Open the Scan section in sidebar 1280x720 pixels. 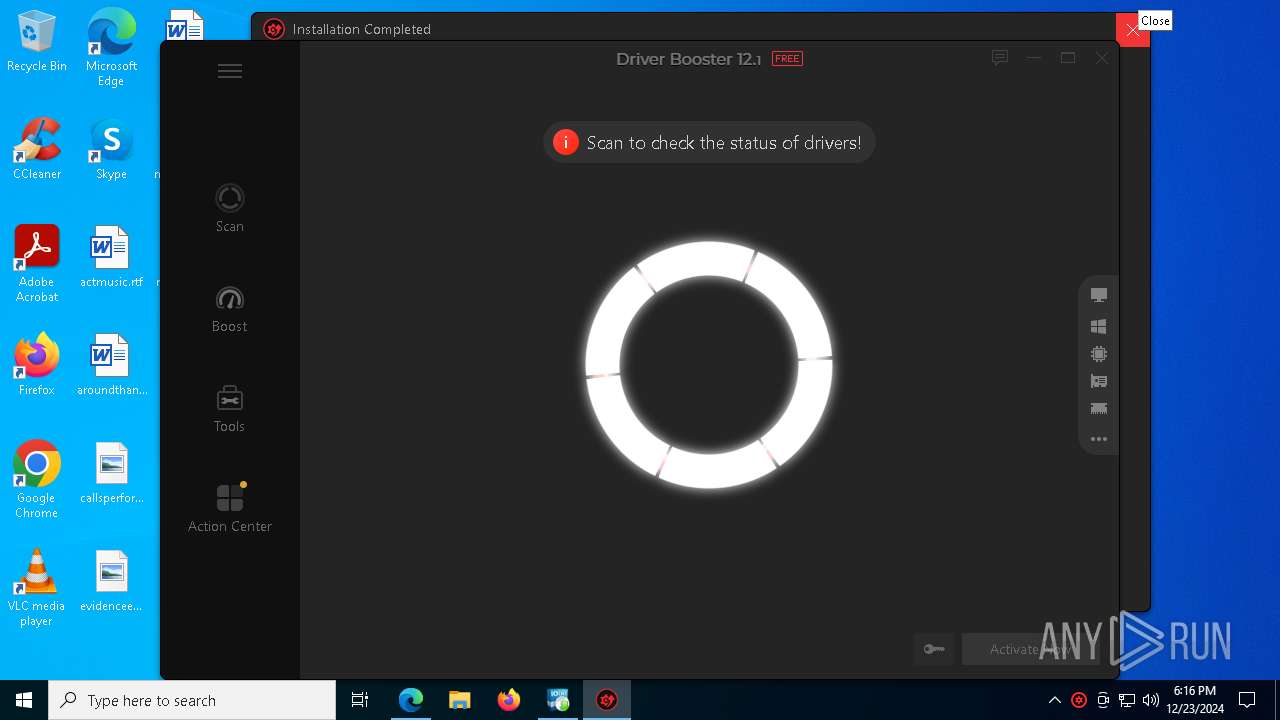230,208
